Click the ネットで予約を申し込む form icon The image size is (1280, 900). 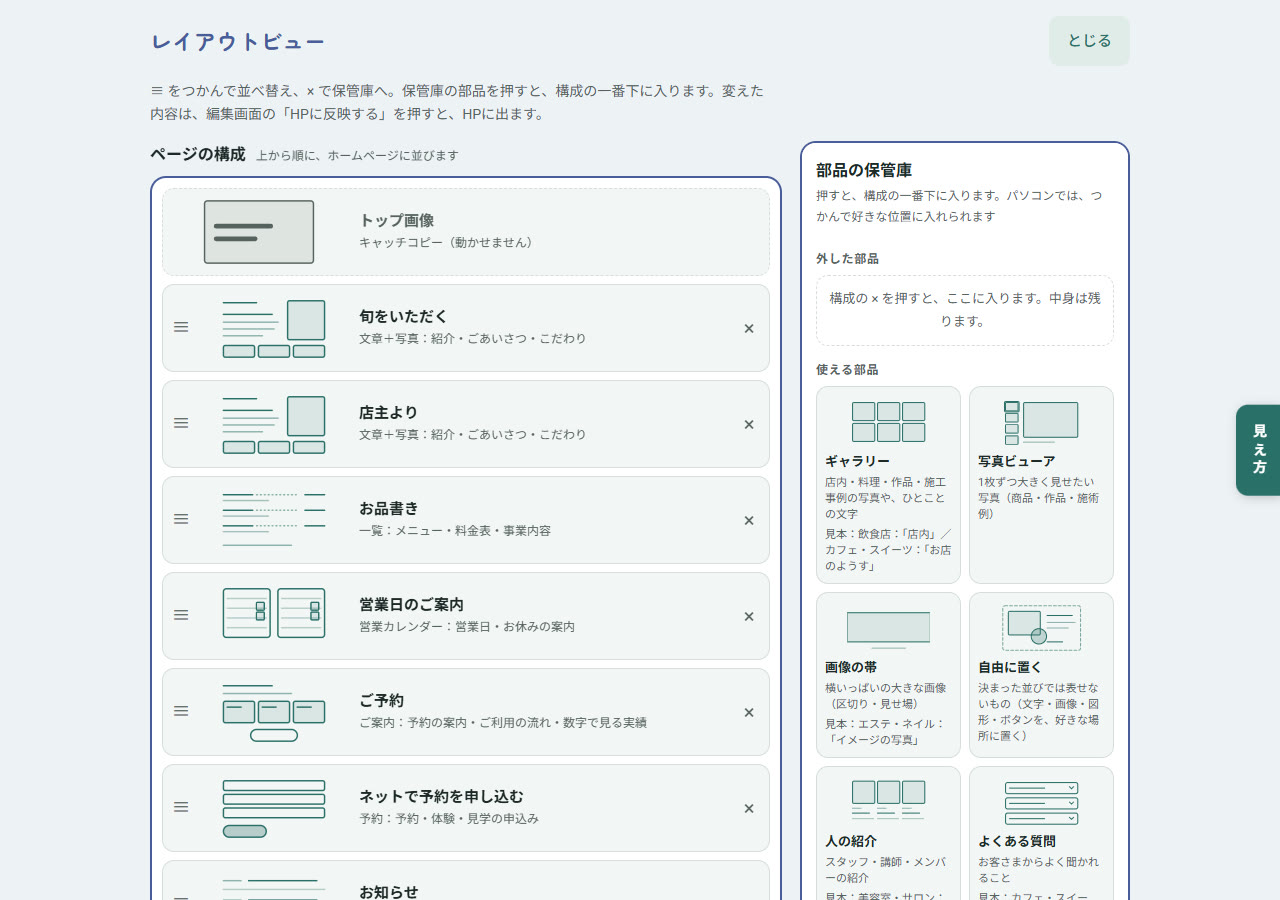tap(274, 808)
